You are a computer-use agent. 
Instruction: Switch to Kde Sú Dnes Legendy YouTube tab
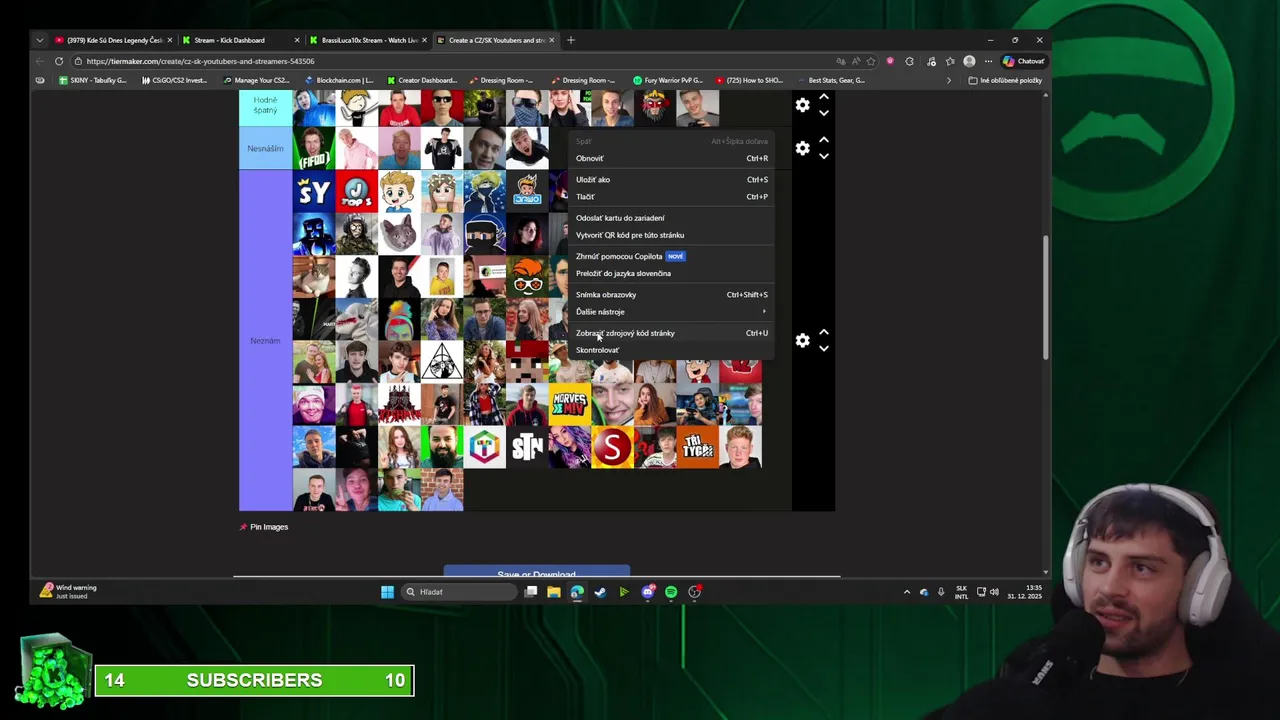(113, 40)
